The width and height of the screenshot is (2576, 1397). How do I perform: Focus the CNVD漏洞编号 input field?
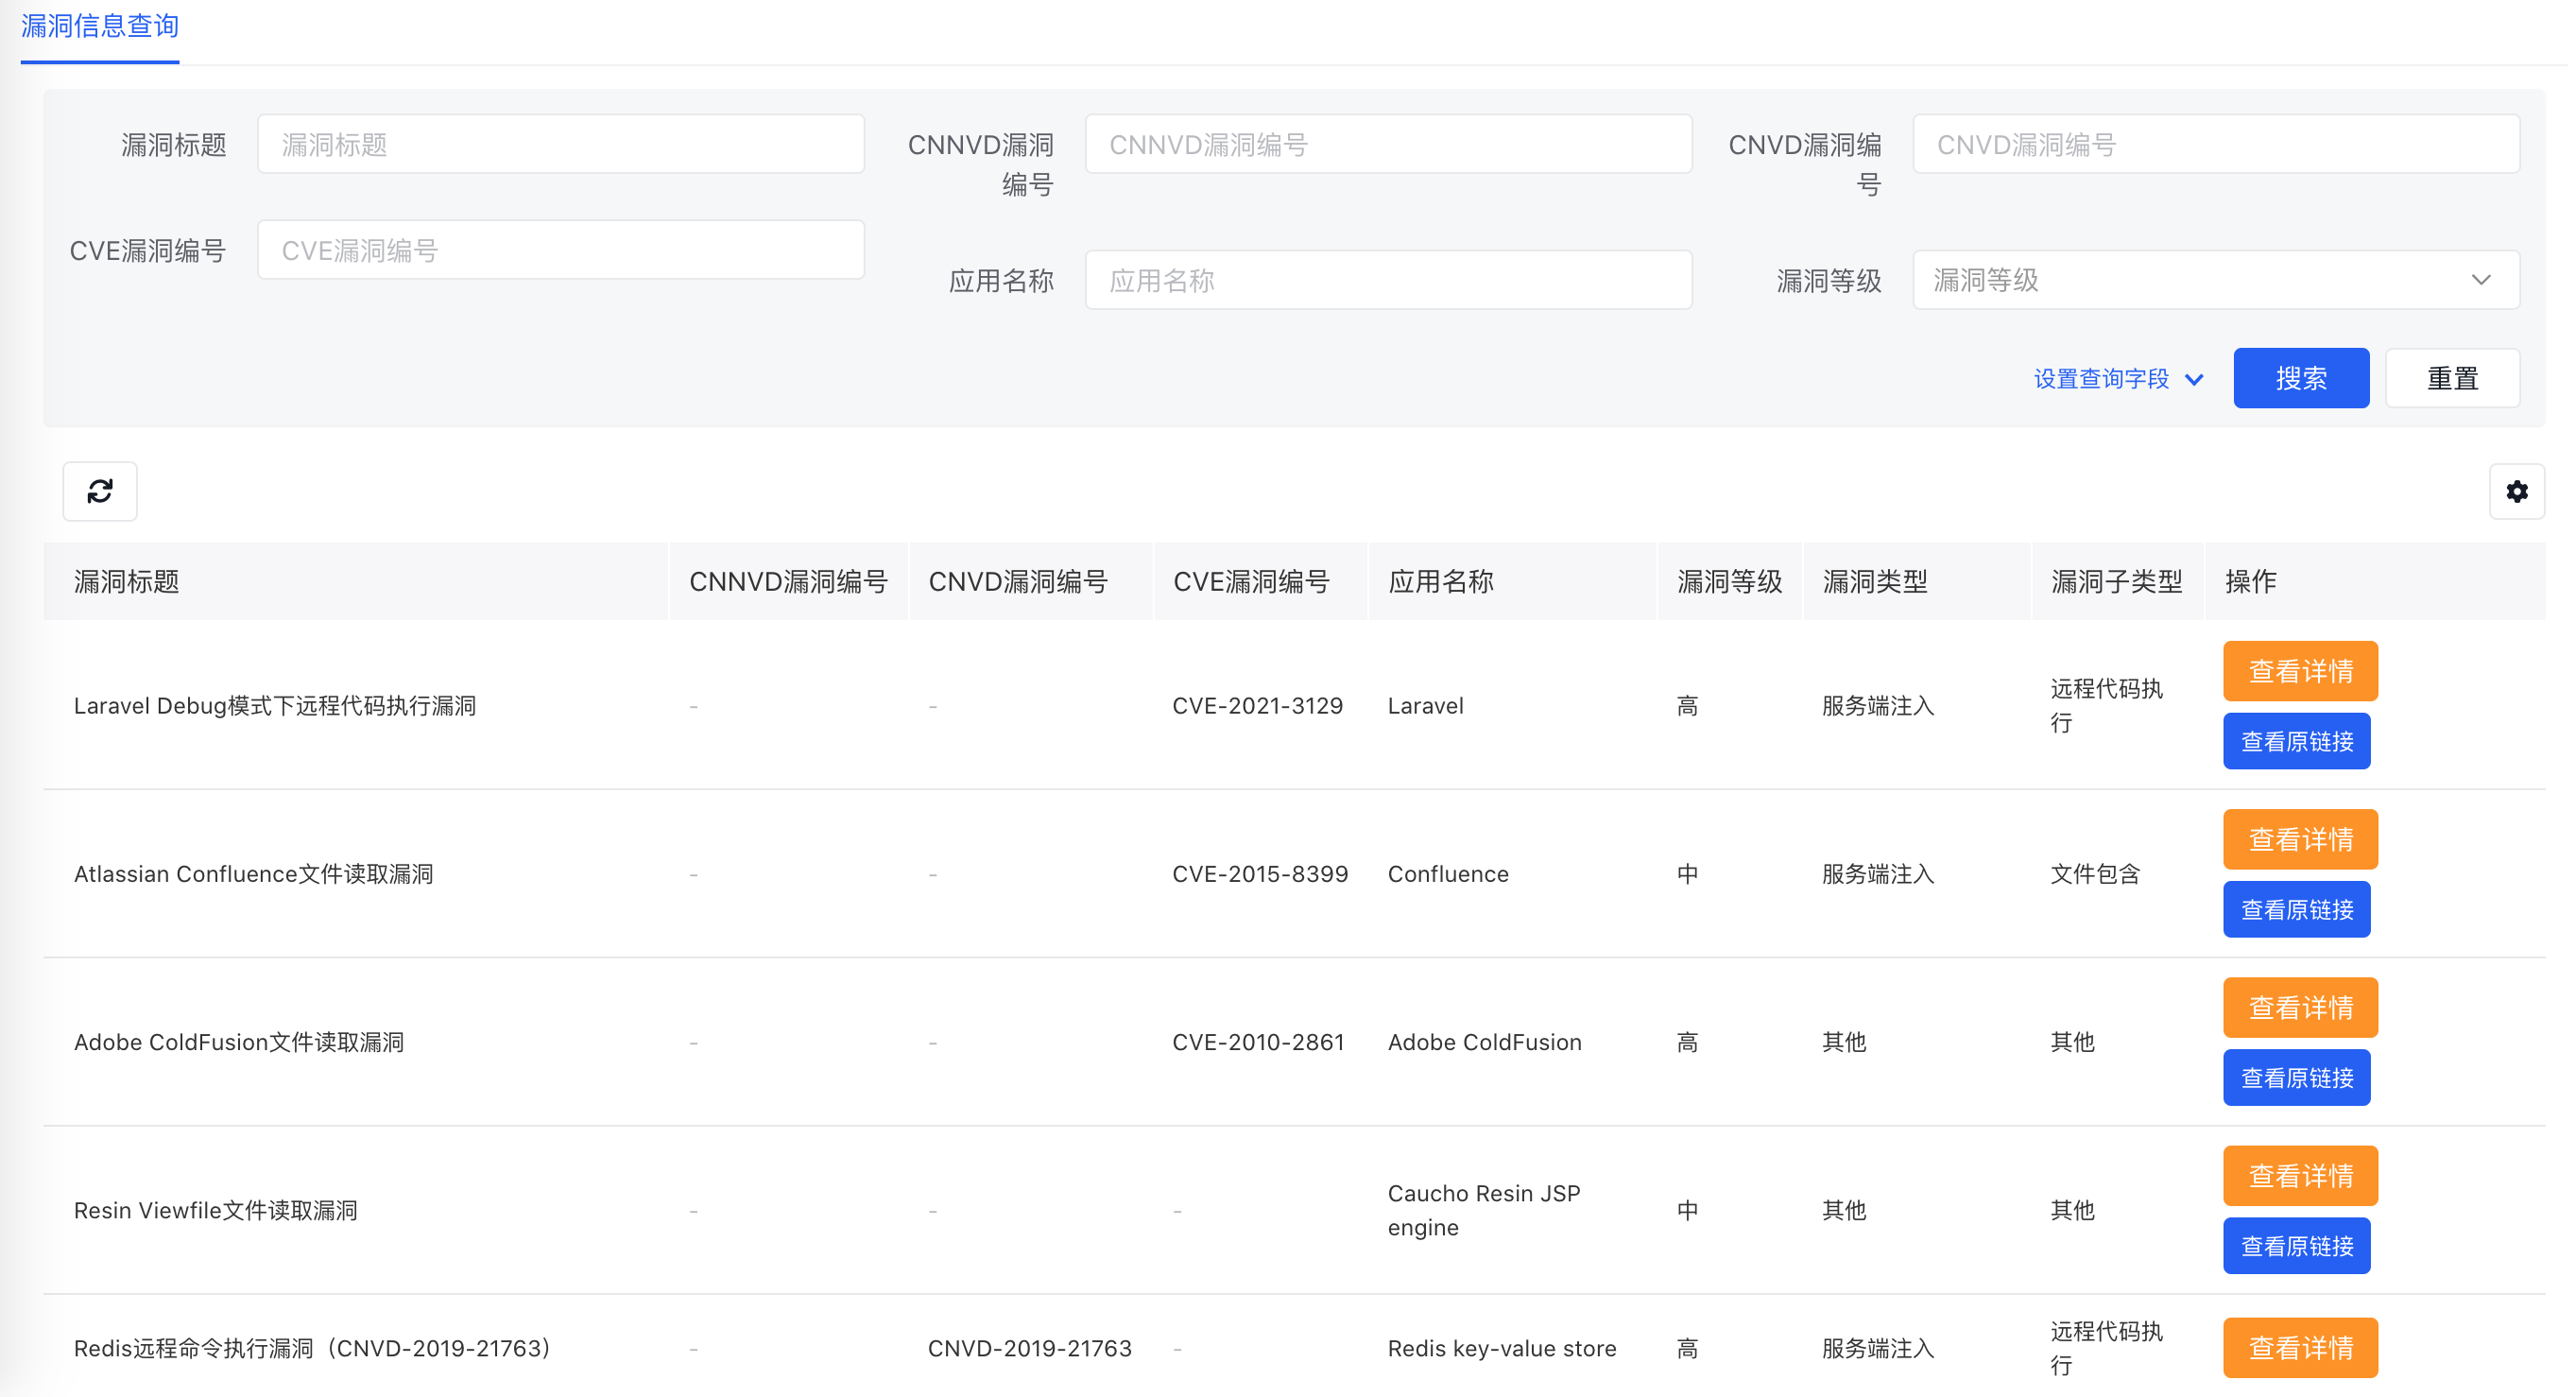click(x=2215, y=144)
